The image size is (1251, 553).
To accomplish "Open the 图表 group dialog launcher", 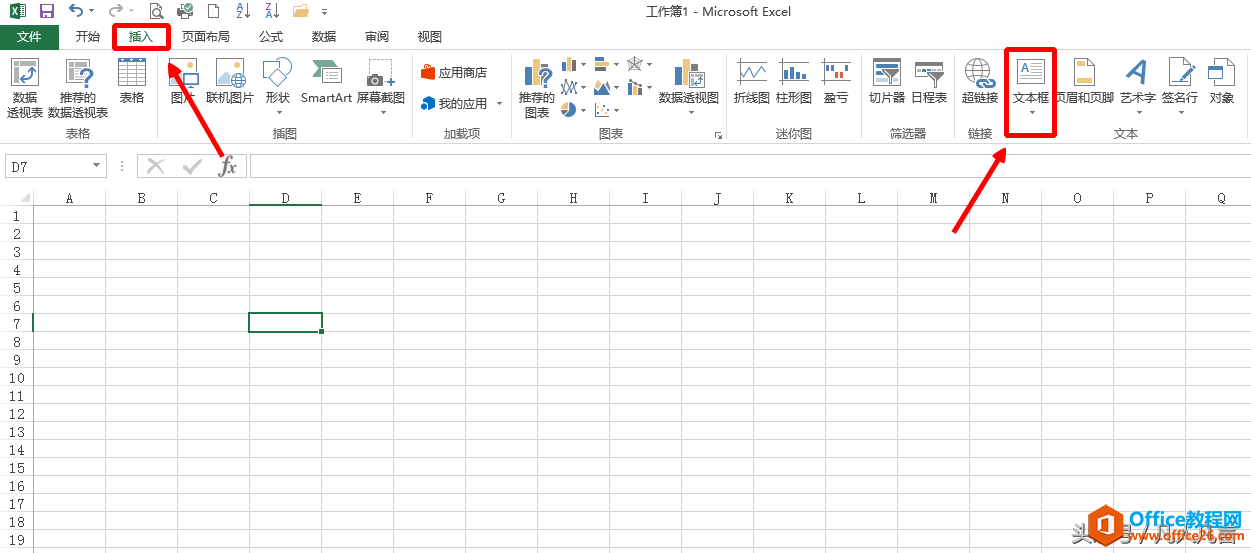I will tap(717, 135).
